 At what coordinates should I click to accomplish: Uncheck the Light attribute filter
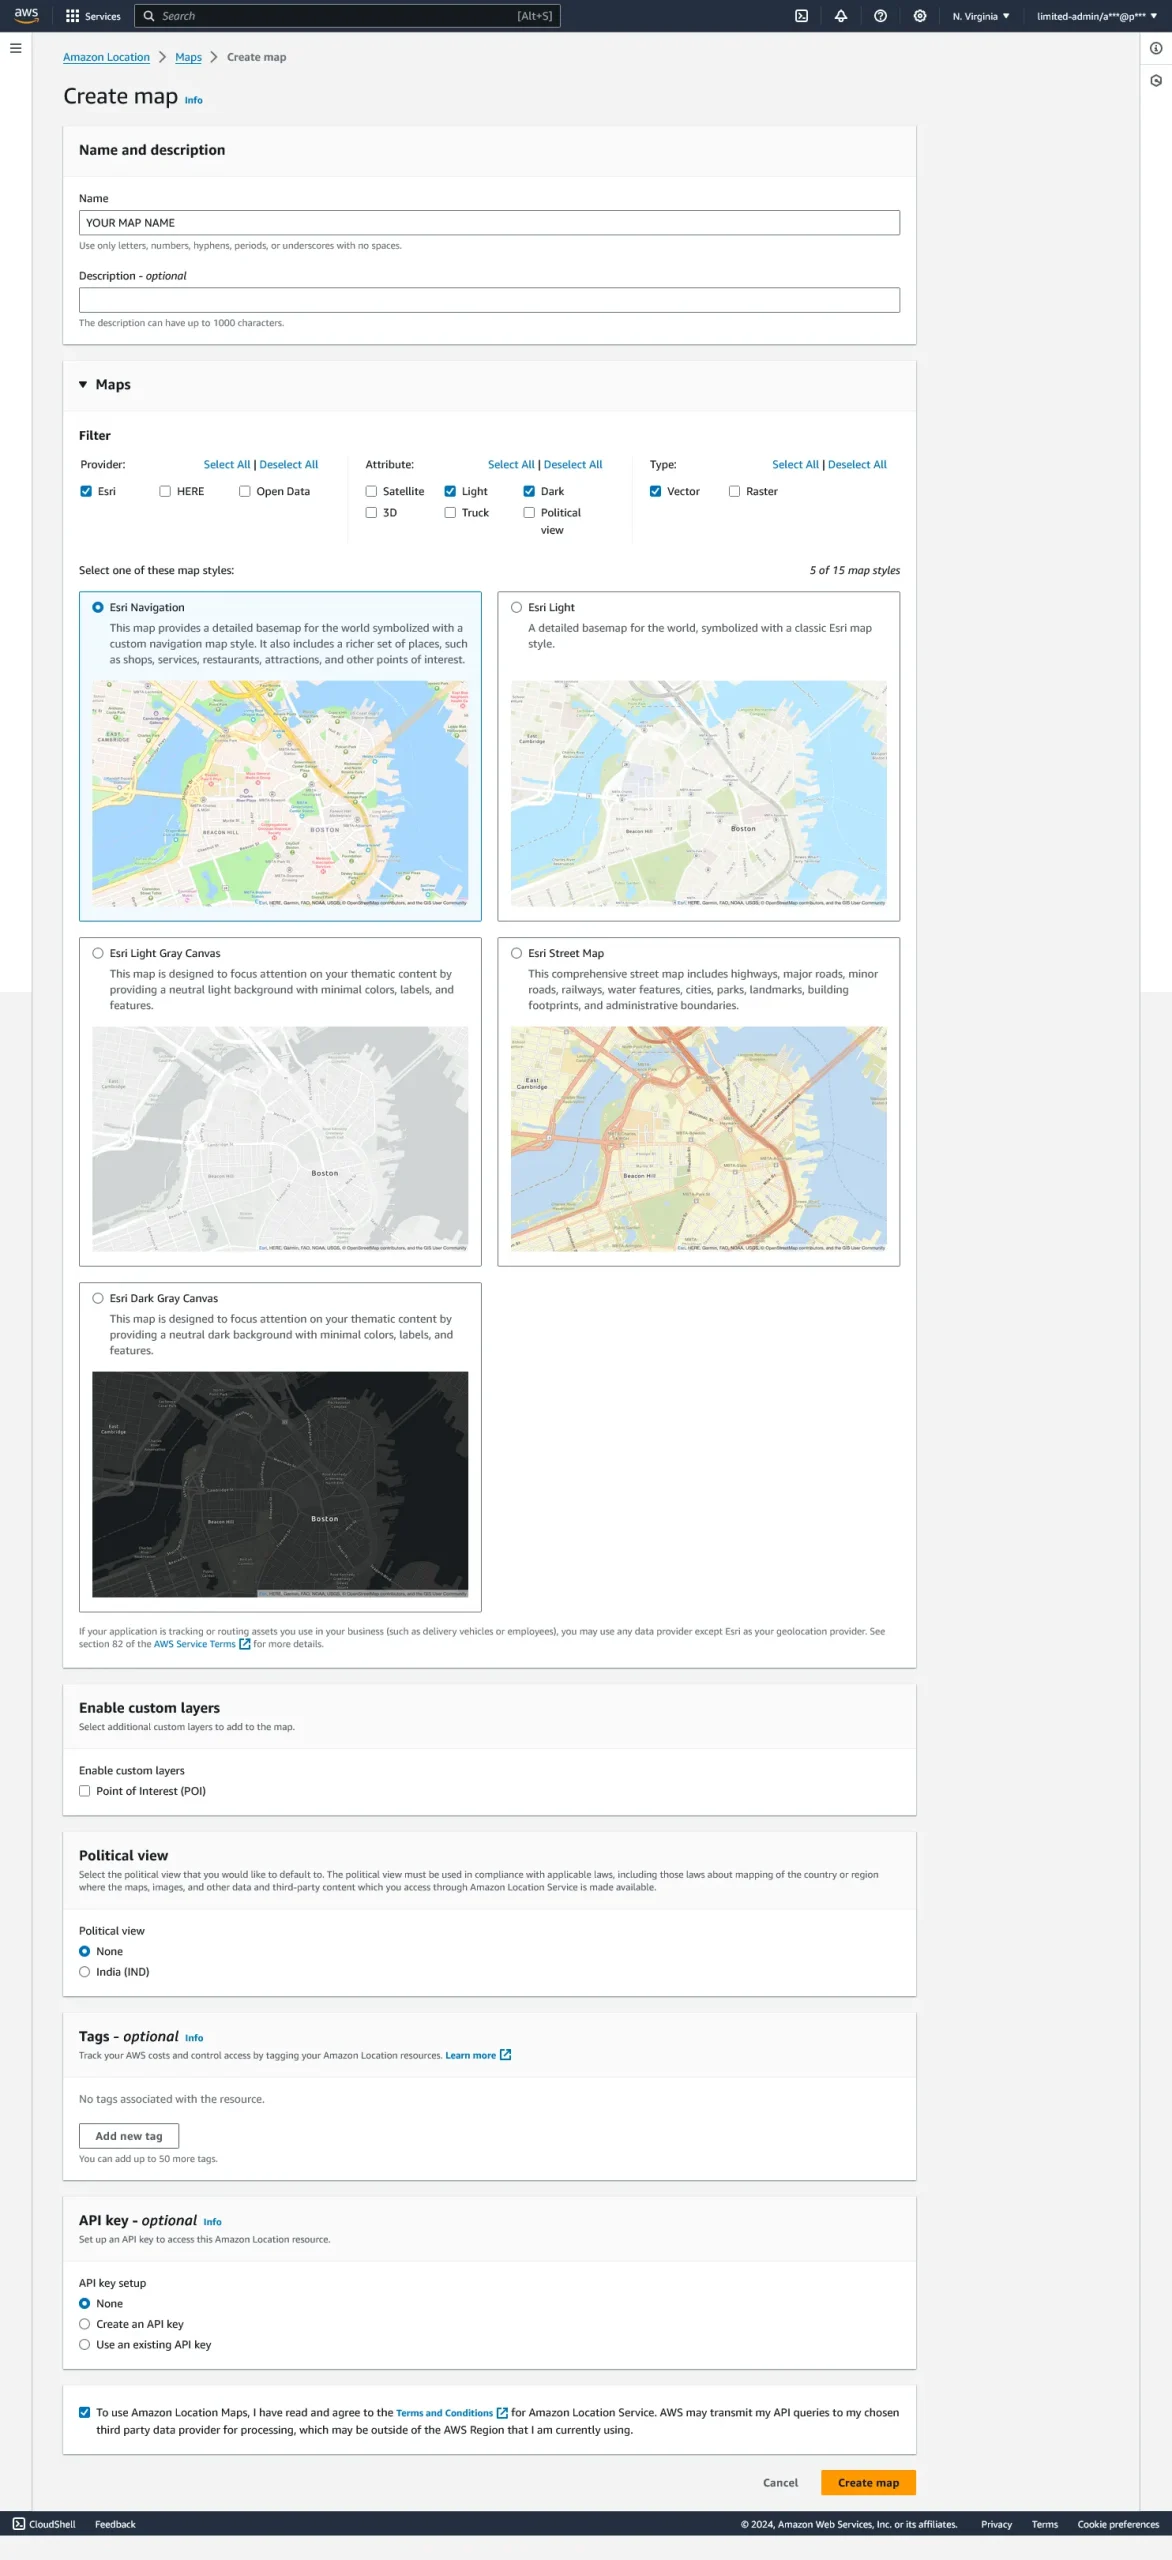point(450,492)
